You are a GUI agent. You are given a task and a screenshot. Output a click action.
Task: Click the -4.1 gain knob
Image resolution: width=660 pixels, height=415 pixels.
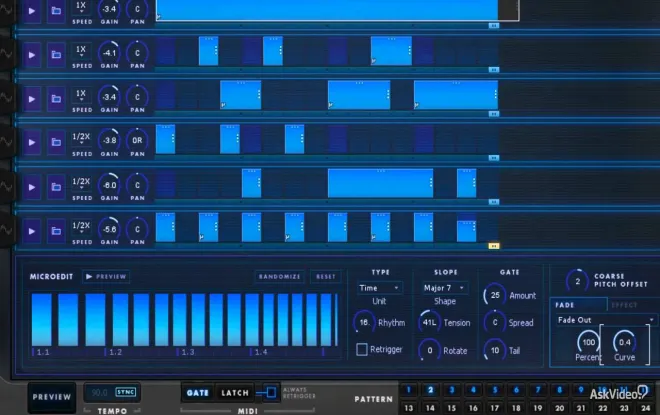pyautogui.click(x=109, y=53)
